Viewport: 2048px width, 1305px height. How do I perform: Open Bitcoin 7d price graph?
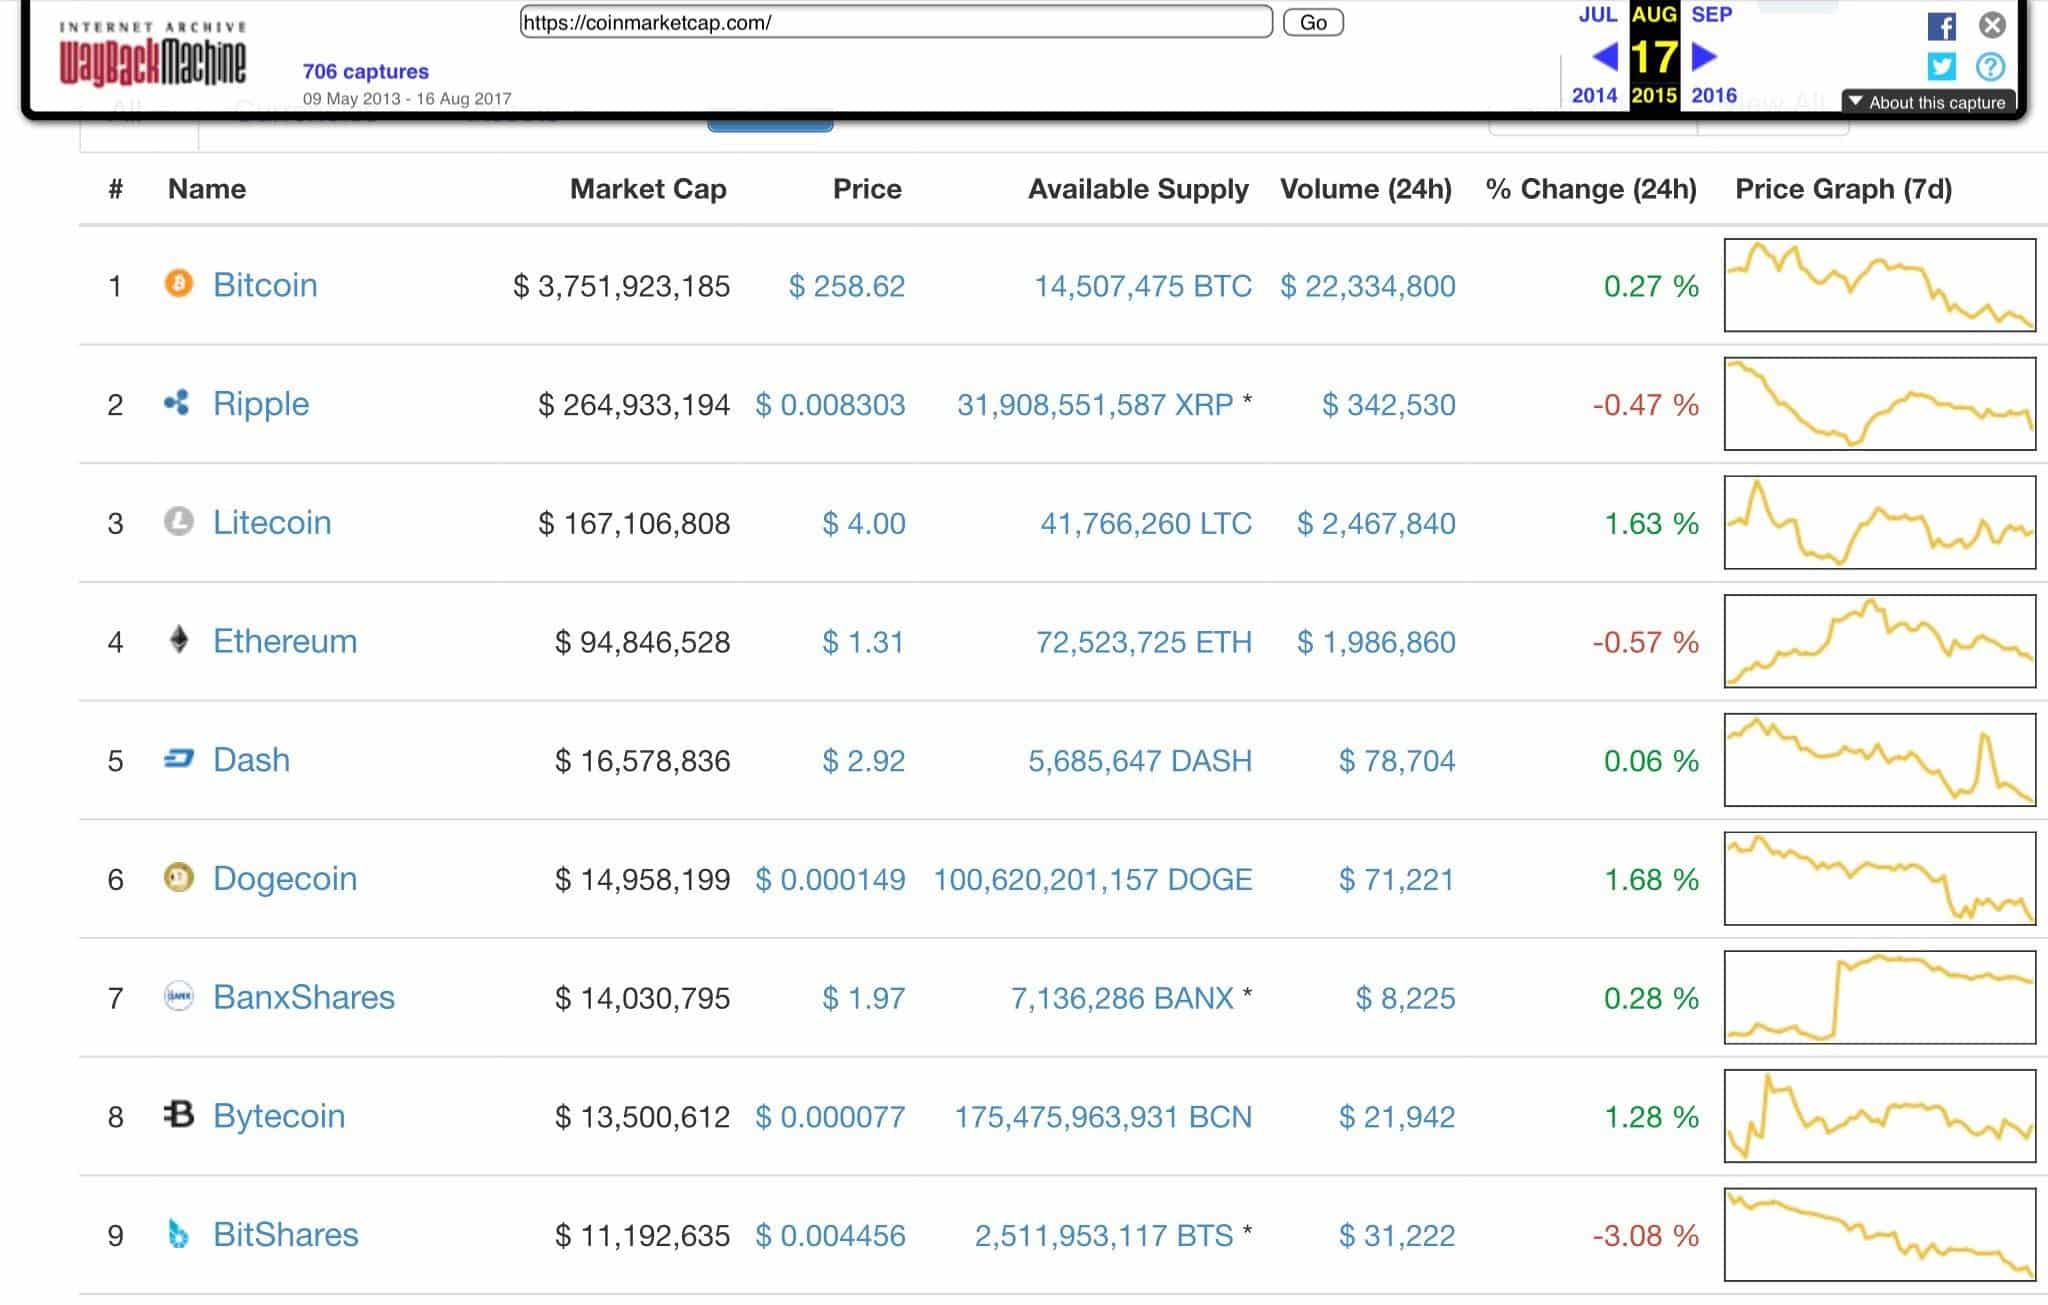pos(1880,285)
